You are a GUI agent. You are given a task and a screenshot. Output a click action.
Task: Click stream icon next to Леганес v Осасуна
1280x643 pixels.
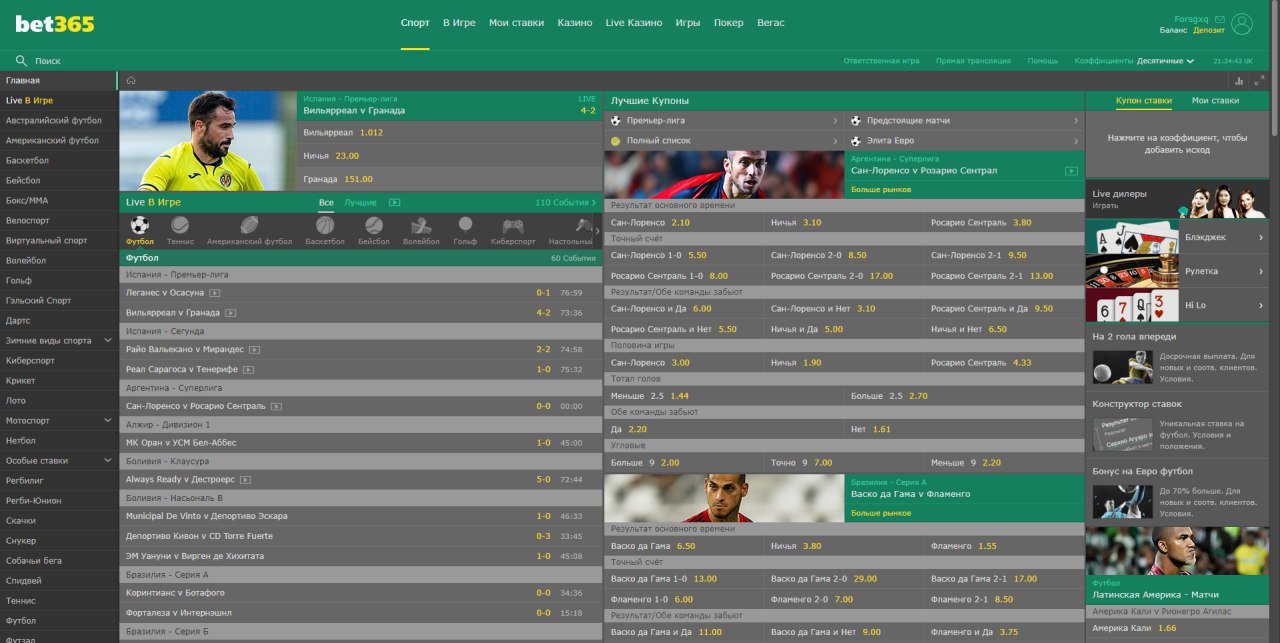[214, 293]
